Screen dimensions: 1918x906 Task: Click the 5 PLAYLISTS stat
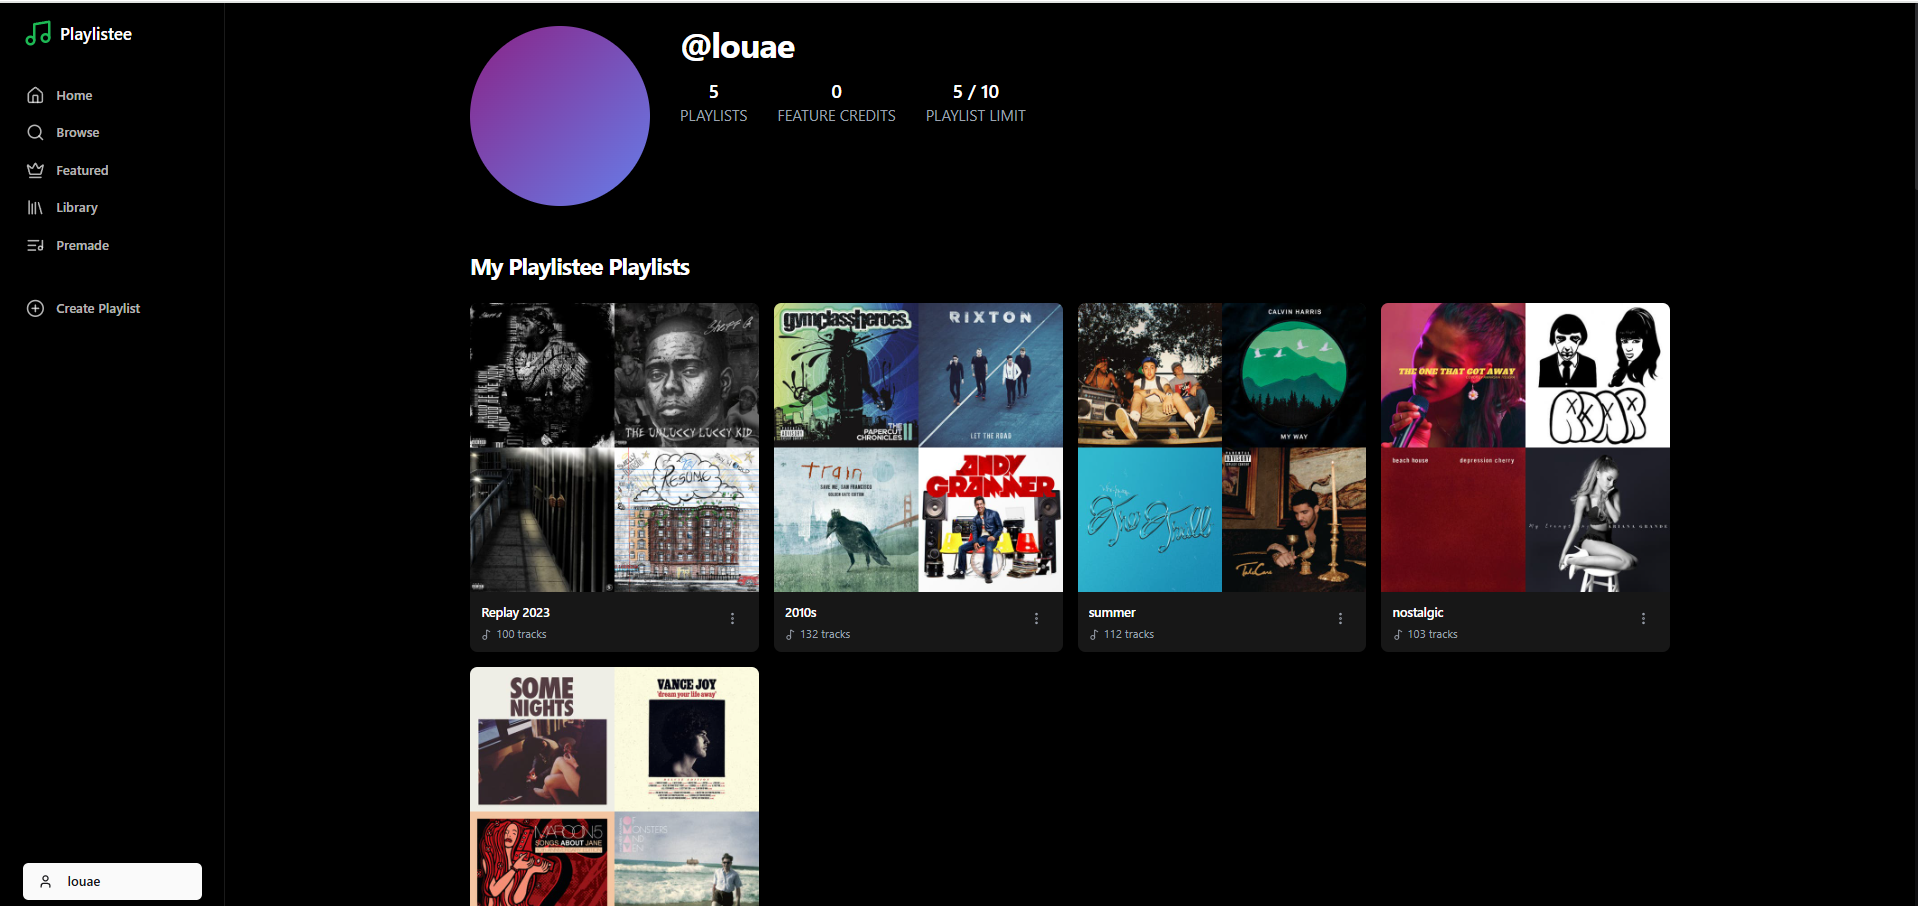pos(713,103)
